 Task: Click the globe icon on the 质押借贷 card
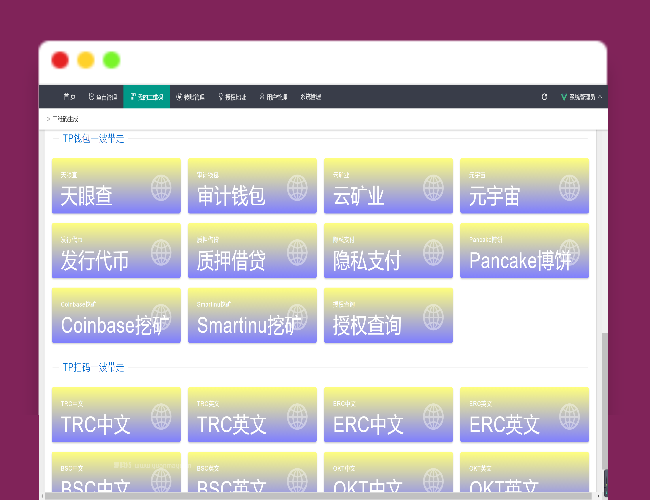pyautogui.click(x=297, y=252)
